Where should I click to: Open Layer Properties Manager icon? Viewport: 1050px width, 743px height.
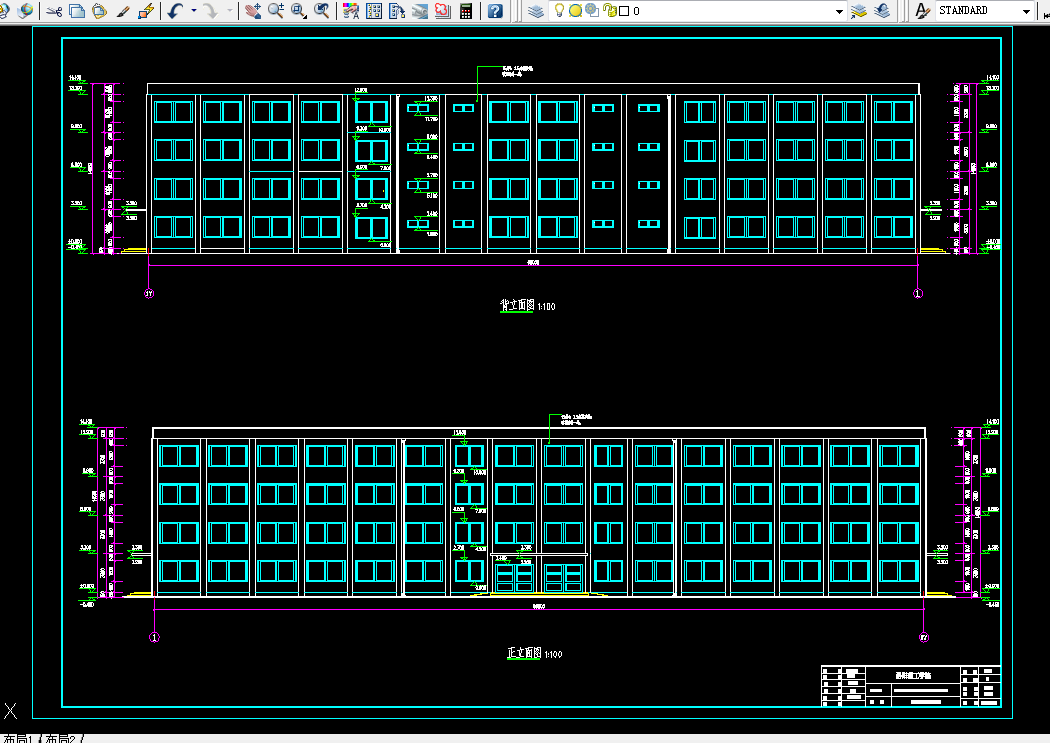[x=536, y=11]
